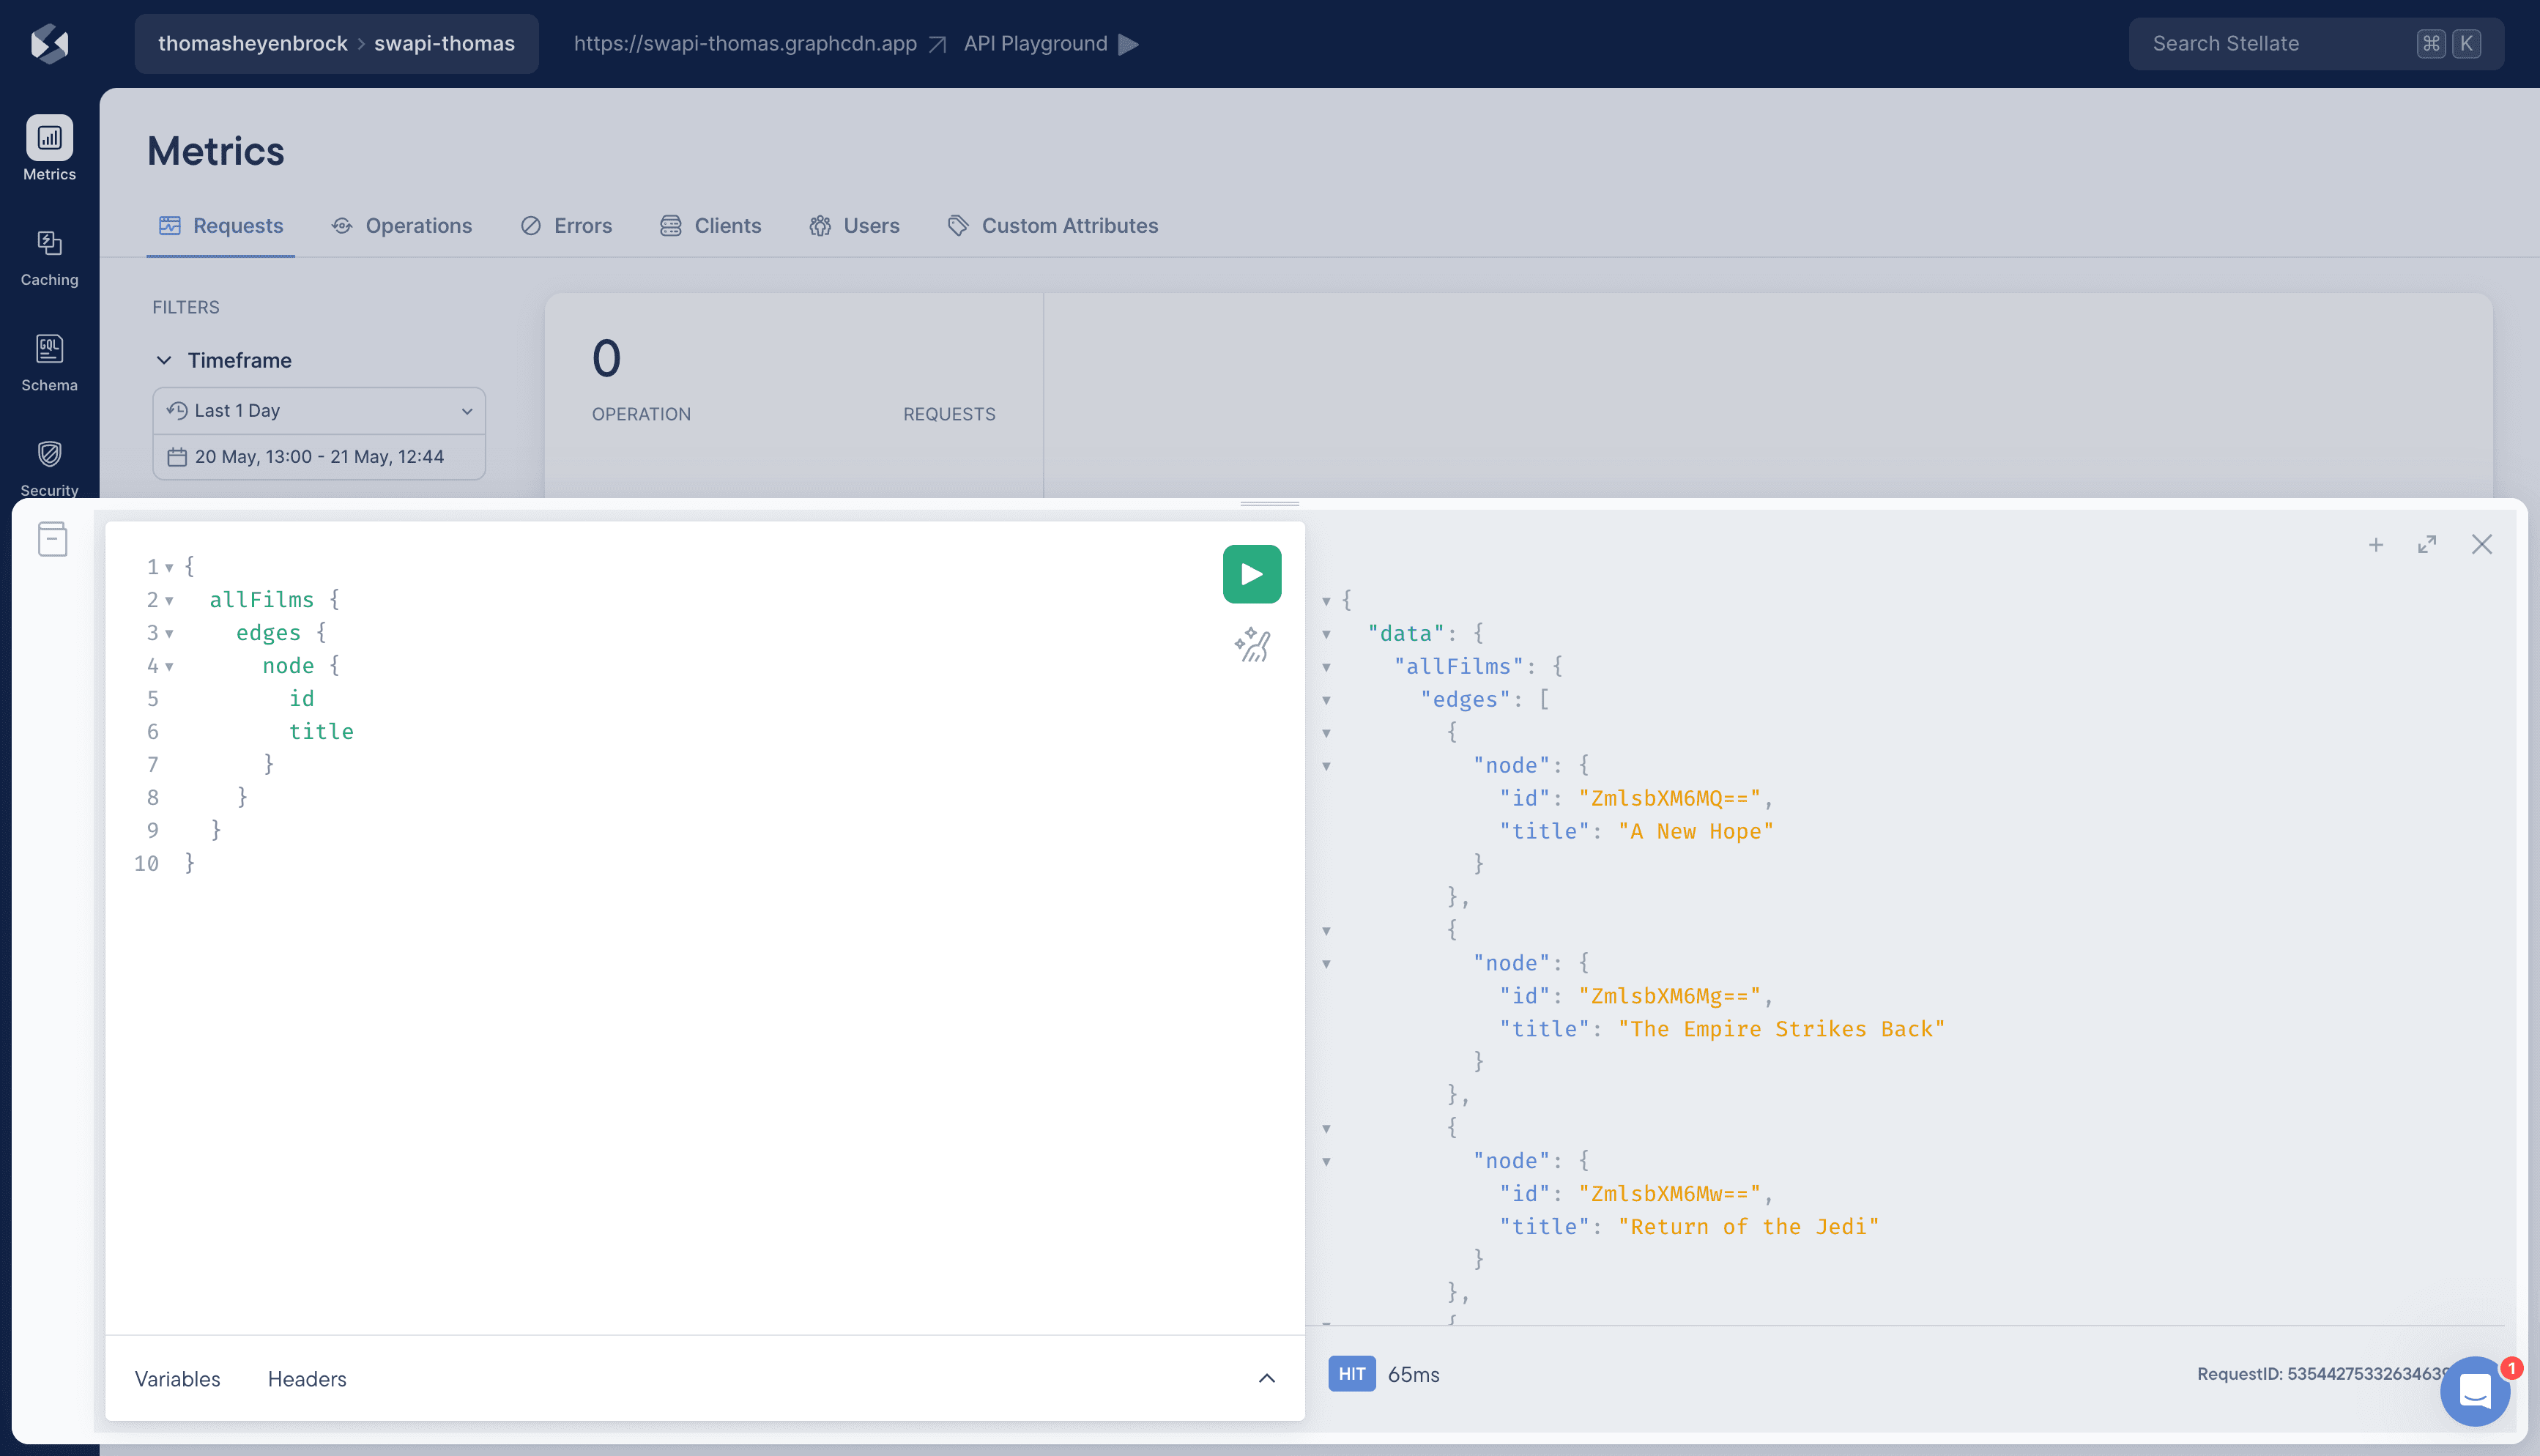
Task: Collapse the Timeframe filter section
Action: pos(164,360)
